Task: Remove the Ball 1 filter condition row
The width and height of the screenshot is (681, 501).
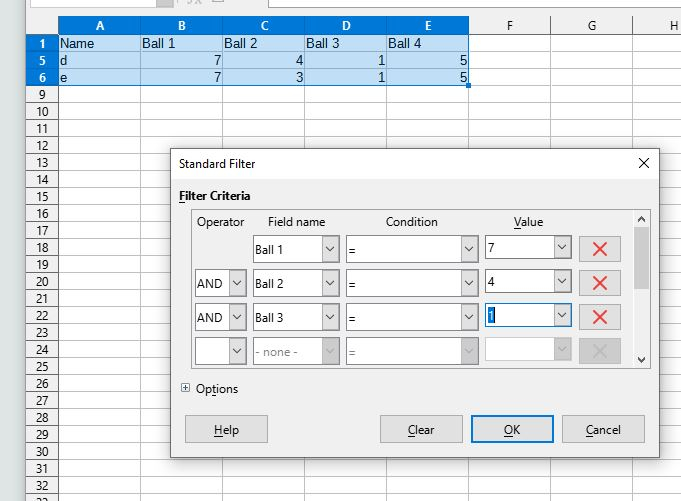Action: tap(599, 249)
